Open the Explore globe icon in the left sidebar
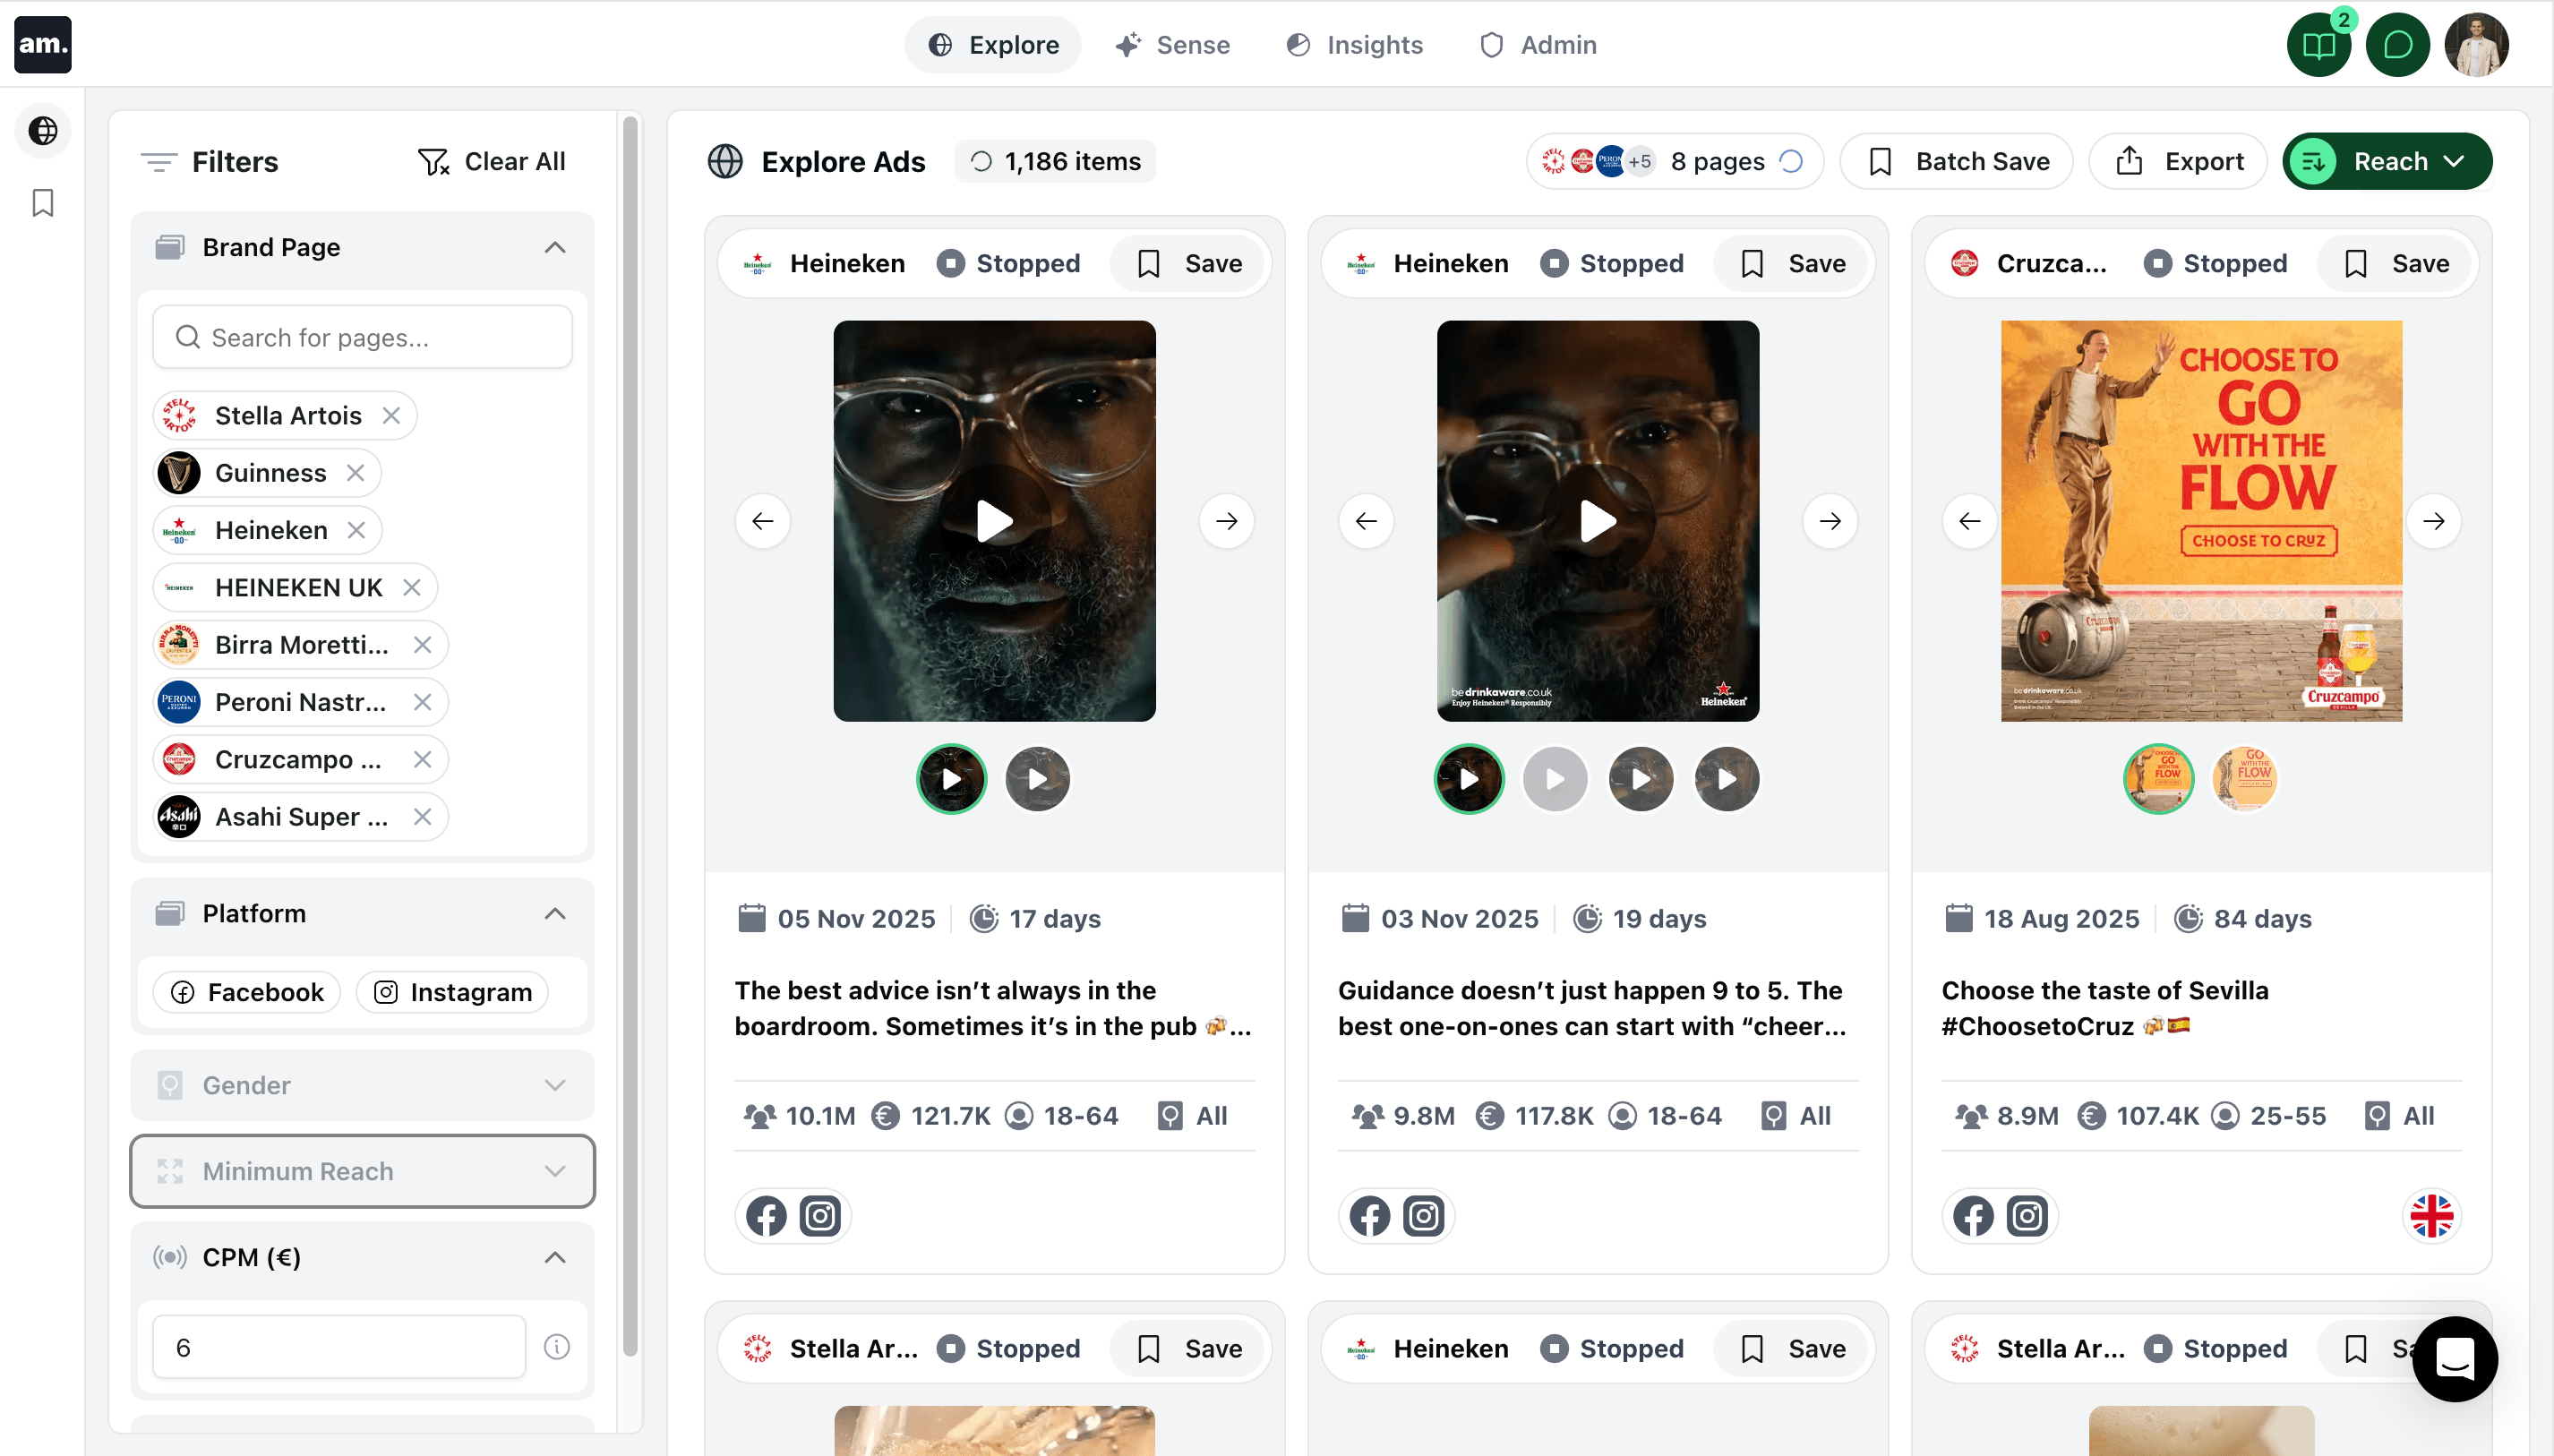 [42, 130]
